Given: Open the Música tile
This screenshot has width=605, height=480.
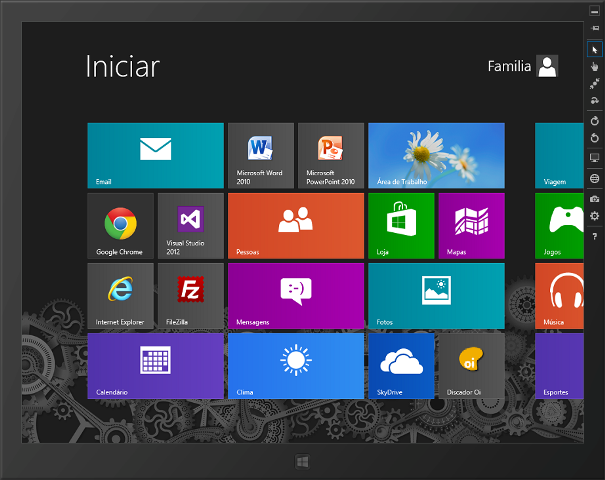Looking at the screenshot, I should coord(559,296).
